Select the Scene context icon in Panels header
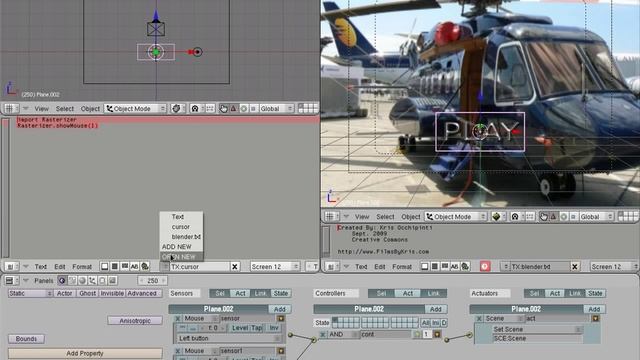The width and height of the screenshot is (640, 360). (x=112, y=280)
